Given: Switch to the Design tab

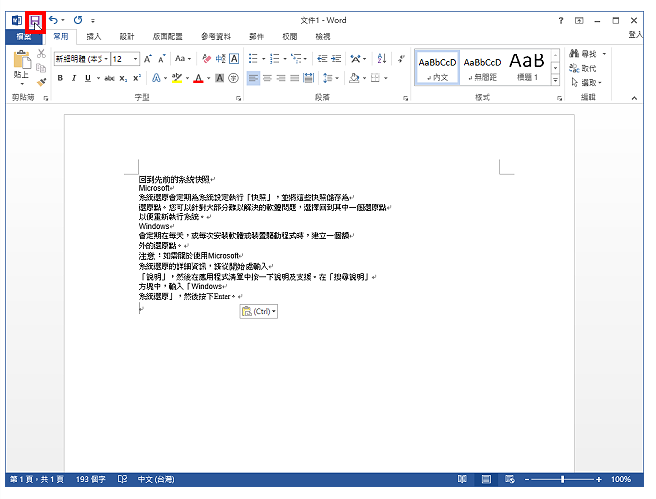Looking at the screenshot, I should (x=127, y=37).
